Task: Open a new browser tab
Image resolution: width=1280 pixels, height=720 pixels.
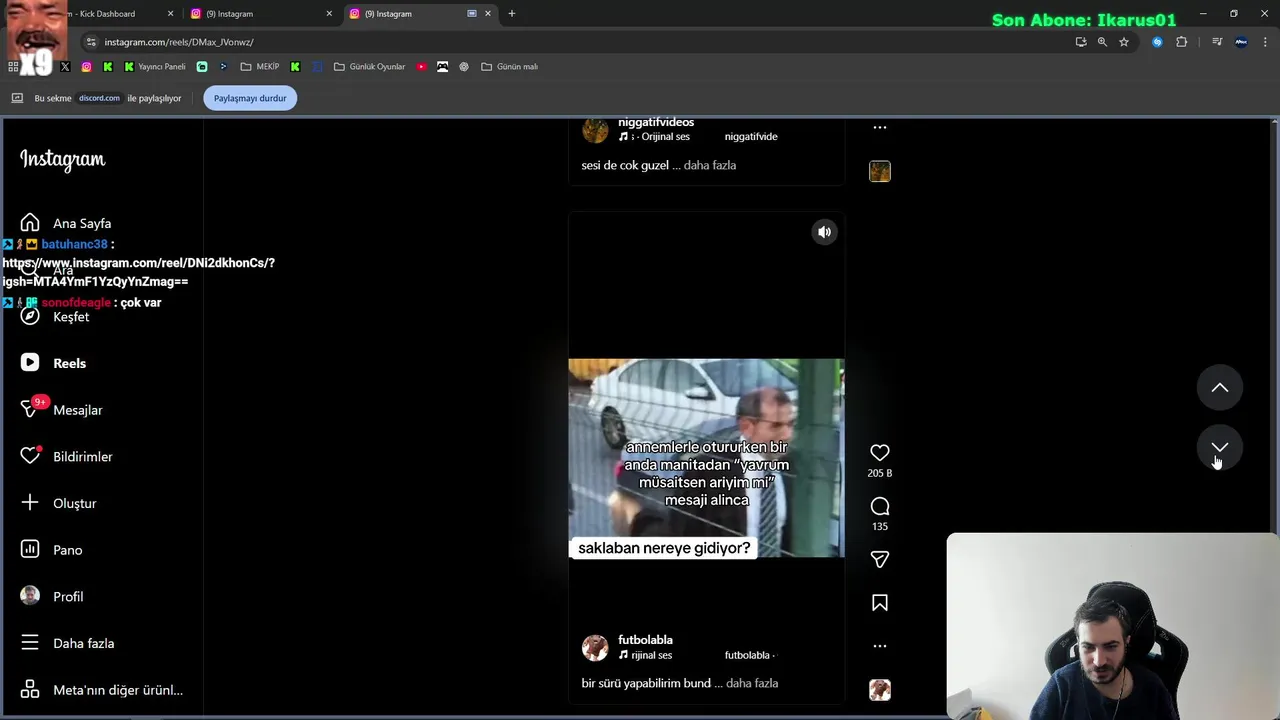Action: (512, 14)
